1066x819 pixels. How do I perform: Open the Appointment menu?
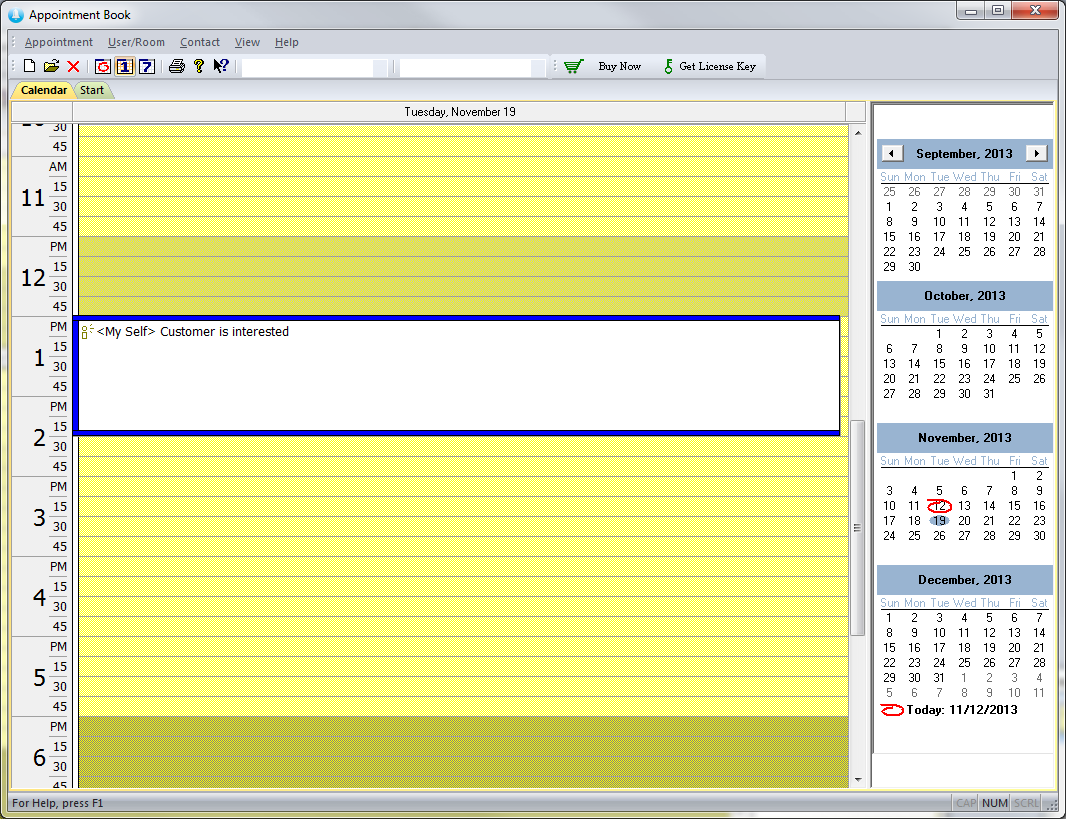click(59, 42)
